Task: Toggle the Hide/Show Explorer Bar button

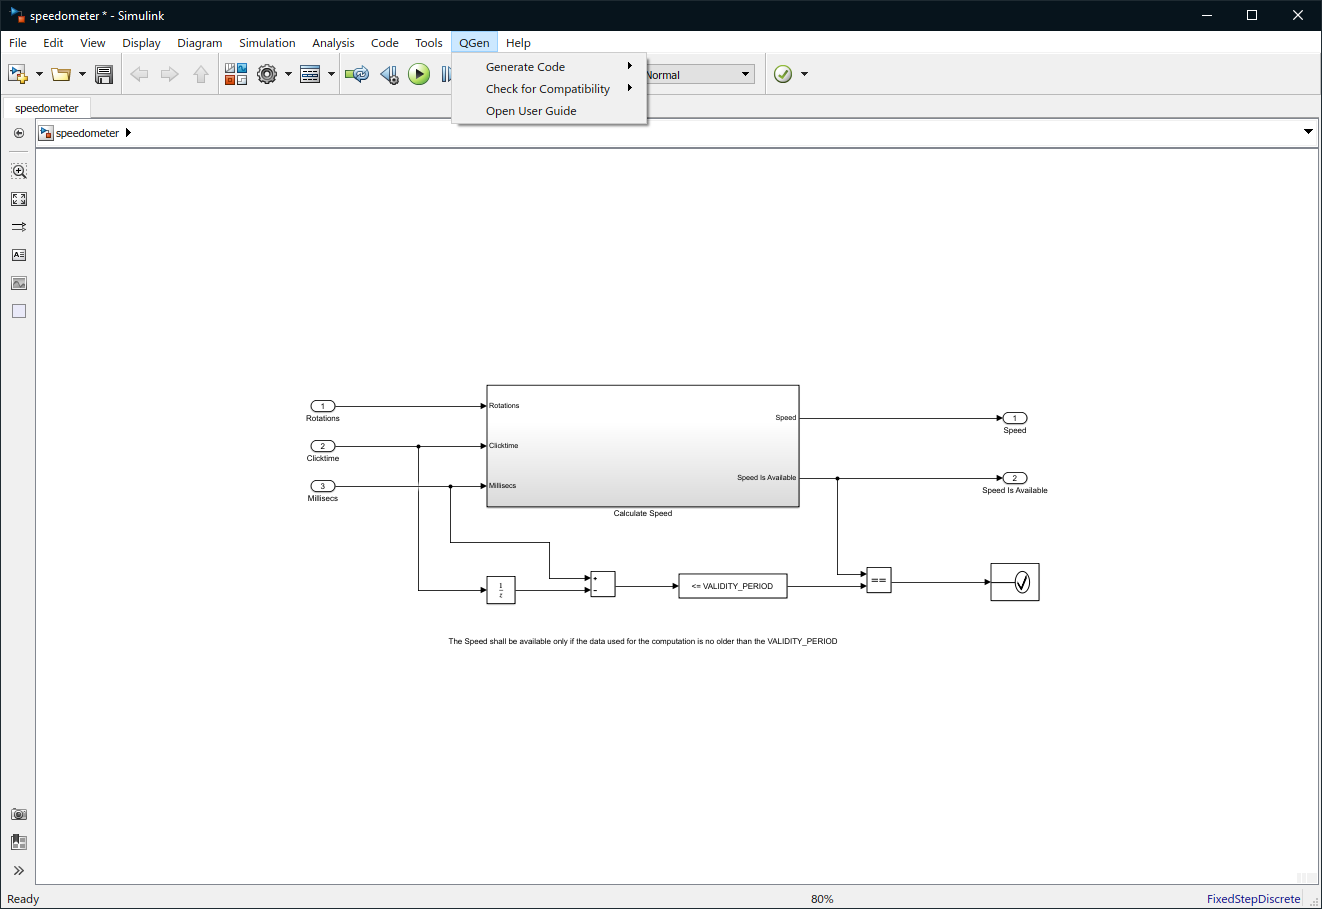Action: coord(19,133)
